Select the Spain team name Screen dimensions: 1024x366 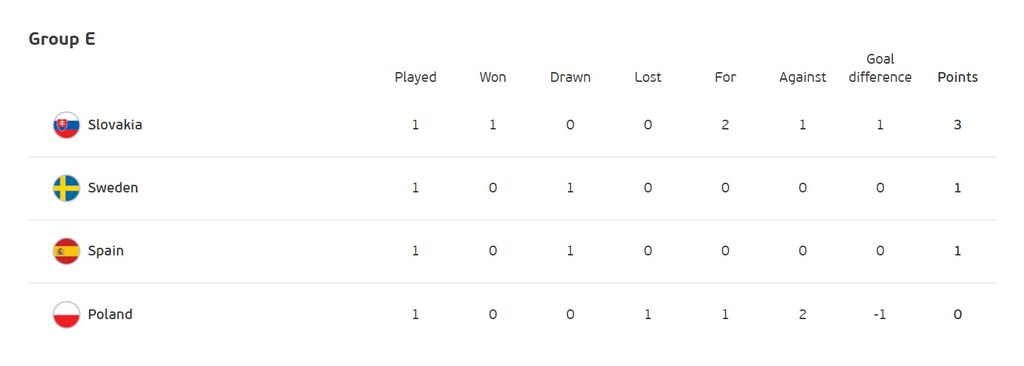pos(106,251)
